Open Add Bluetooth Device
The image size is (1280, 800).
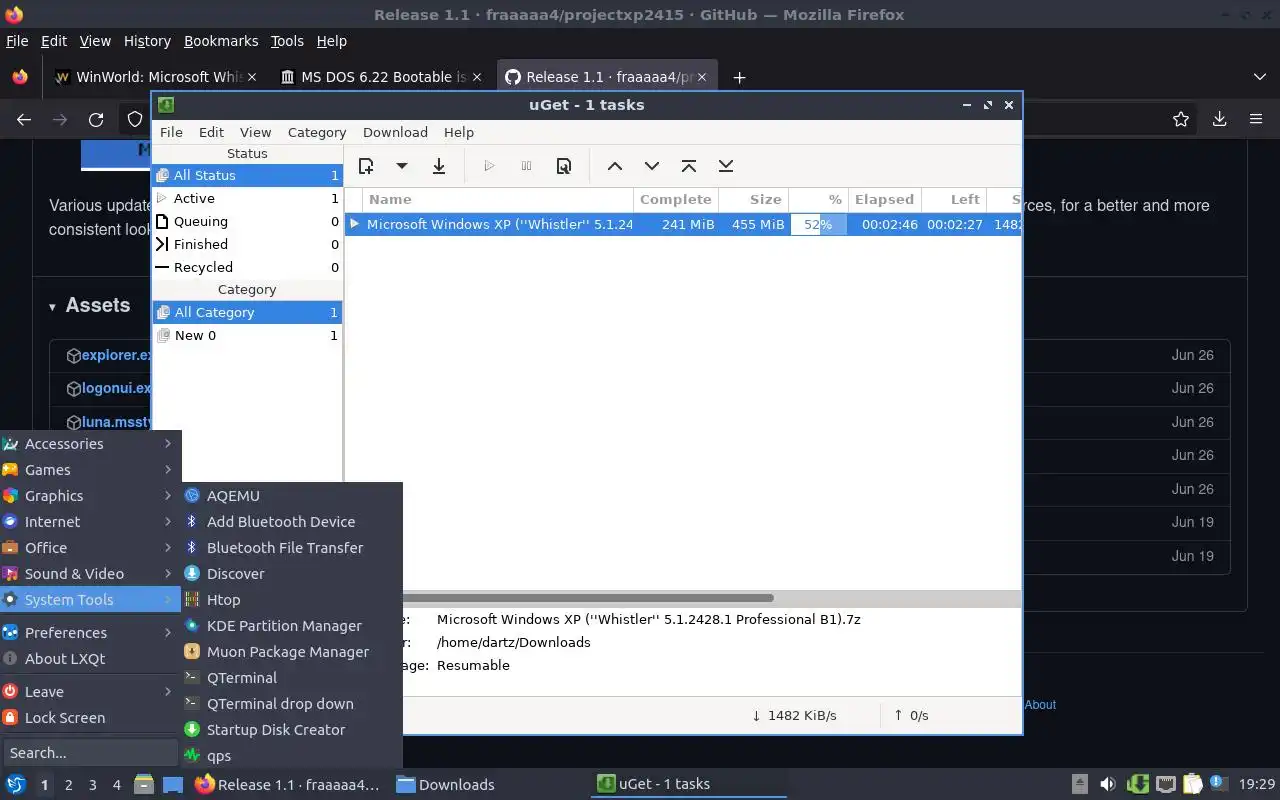(x=292, y=522)
